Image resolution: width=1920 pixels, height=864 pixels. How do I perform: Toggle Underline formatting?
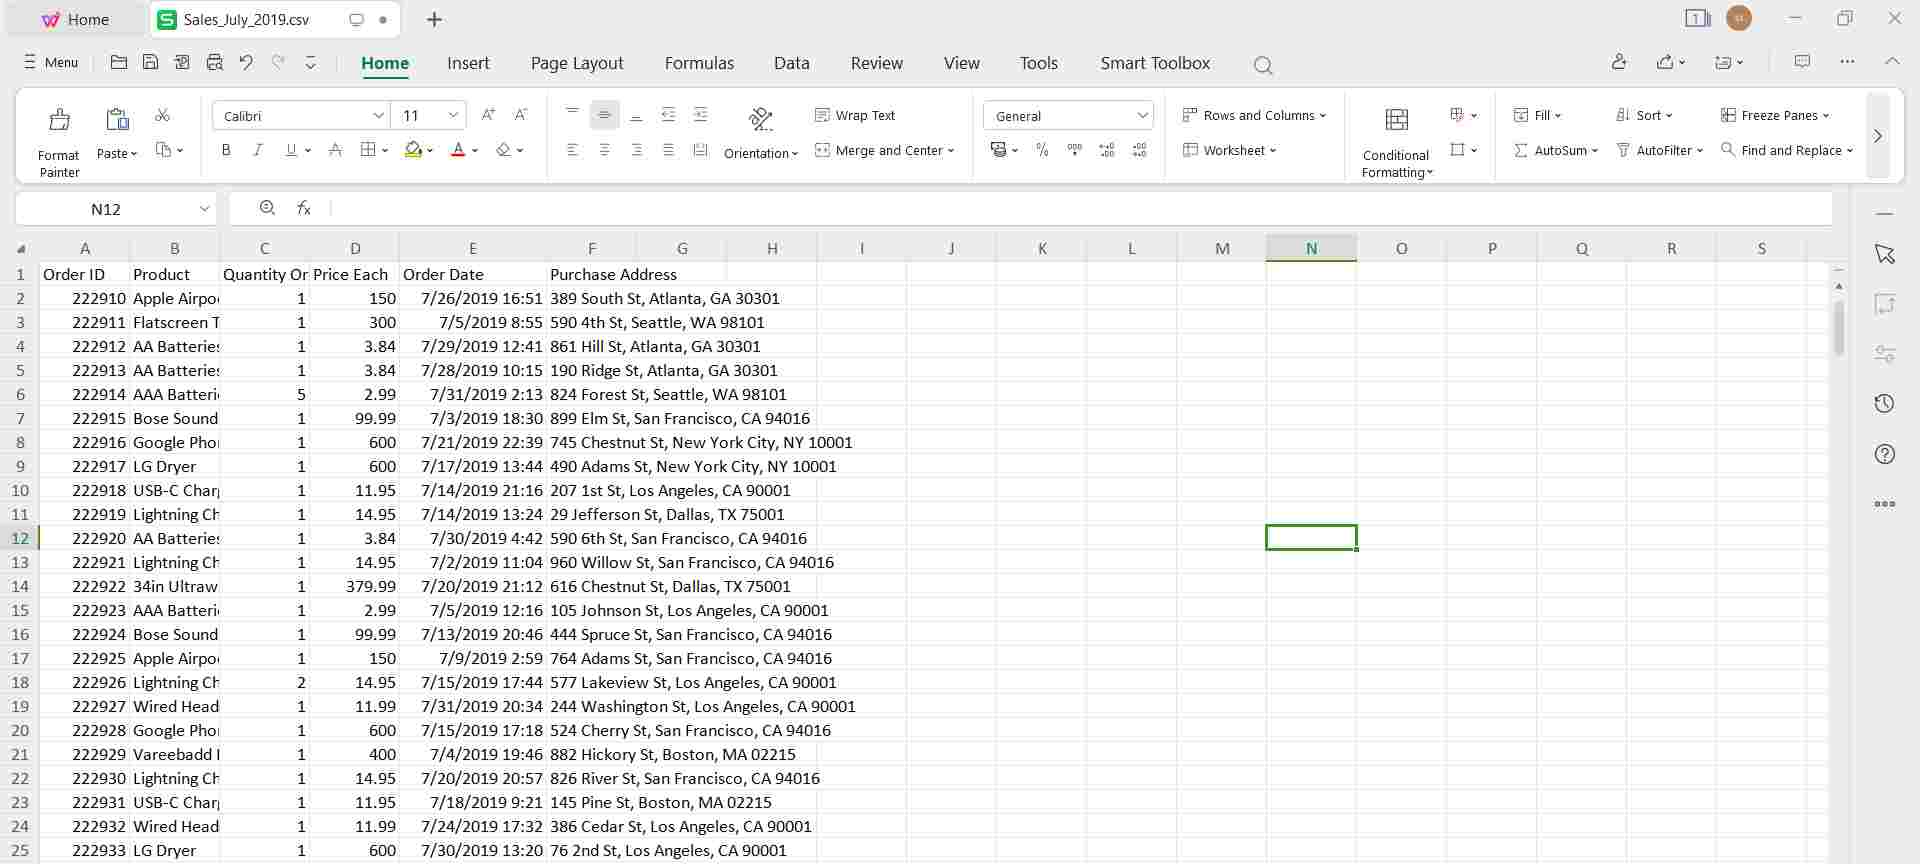pos(291,150)
